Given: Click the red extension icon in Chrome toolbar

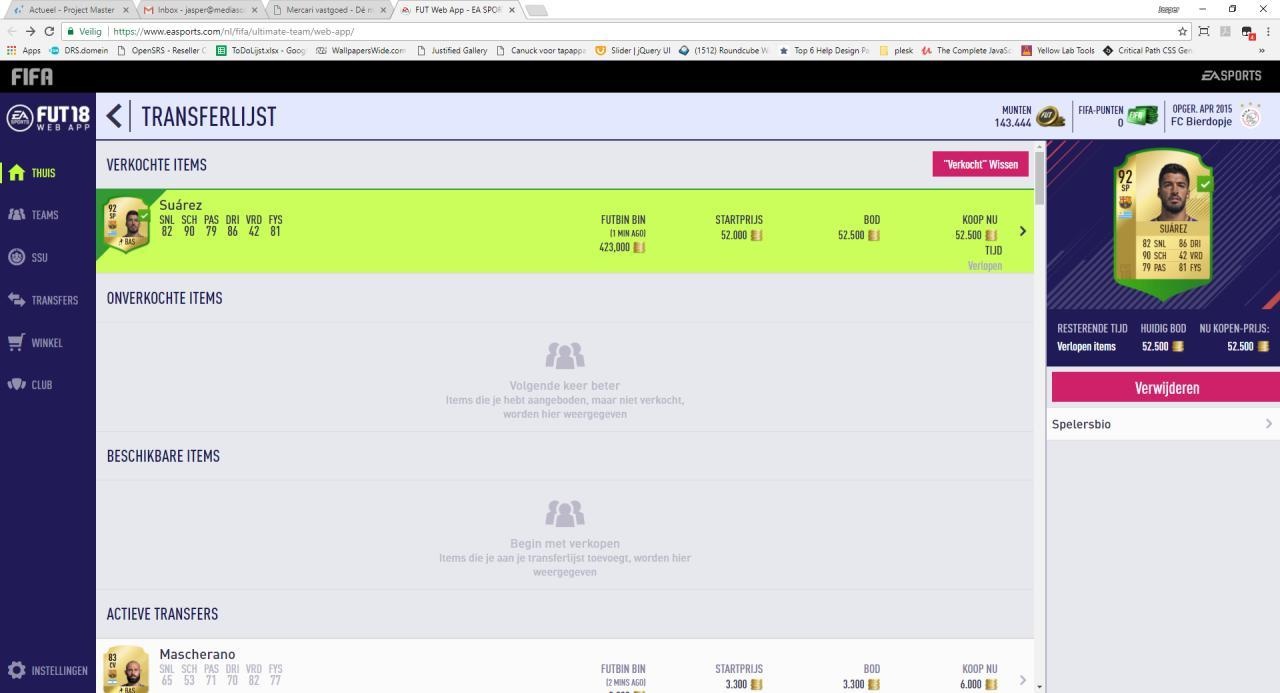Looking at the screenshot, I should 1247,32.
